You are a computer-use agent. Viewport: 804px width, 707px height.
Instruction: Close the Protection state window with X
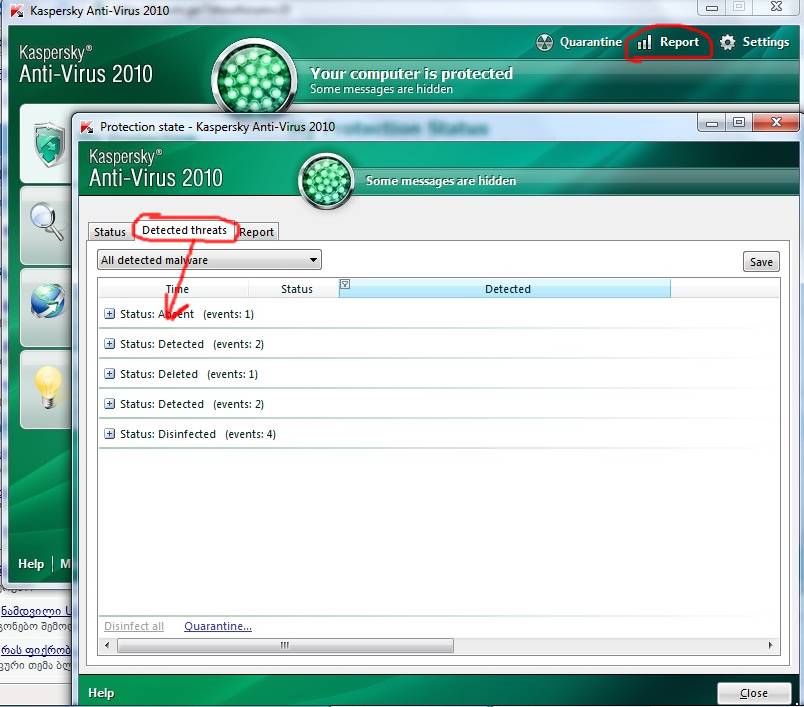(776, 123)
